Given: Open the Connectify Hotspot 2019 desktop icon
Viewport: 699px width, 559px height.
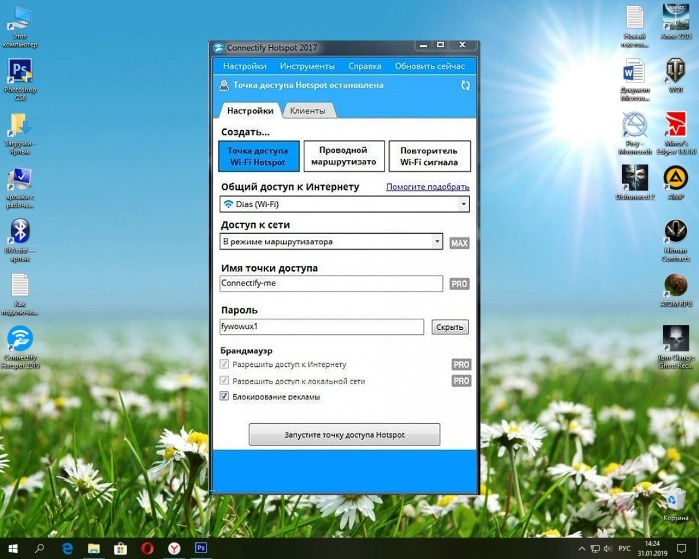Looking at the screenshot, I should (x=20, y=347).
